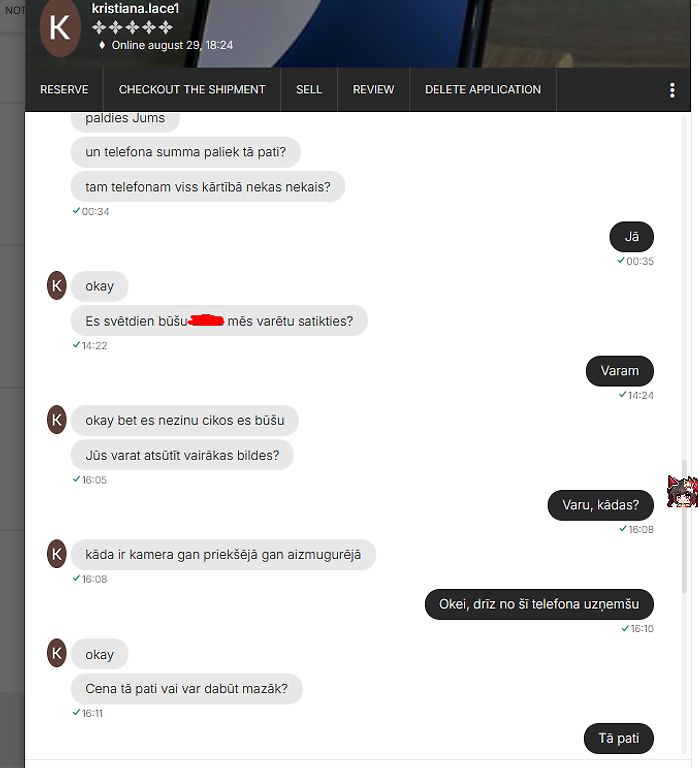Click message 'Cena tā pati vai var dabūt mazāk?'
This screenshot has width=698, height=768.
click(187, 689)
